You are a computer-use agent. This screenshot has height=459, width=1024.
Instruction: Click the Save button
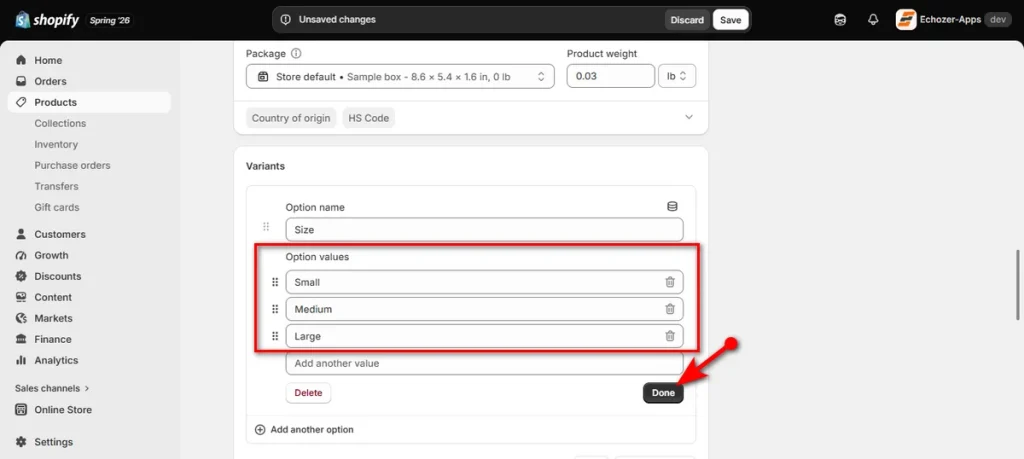click(x=730, y=20)
